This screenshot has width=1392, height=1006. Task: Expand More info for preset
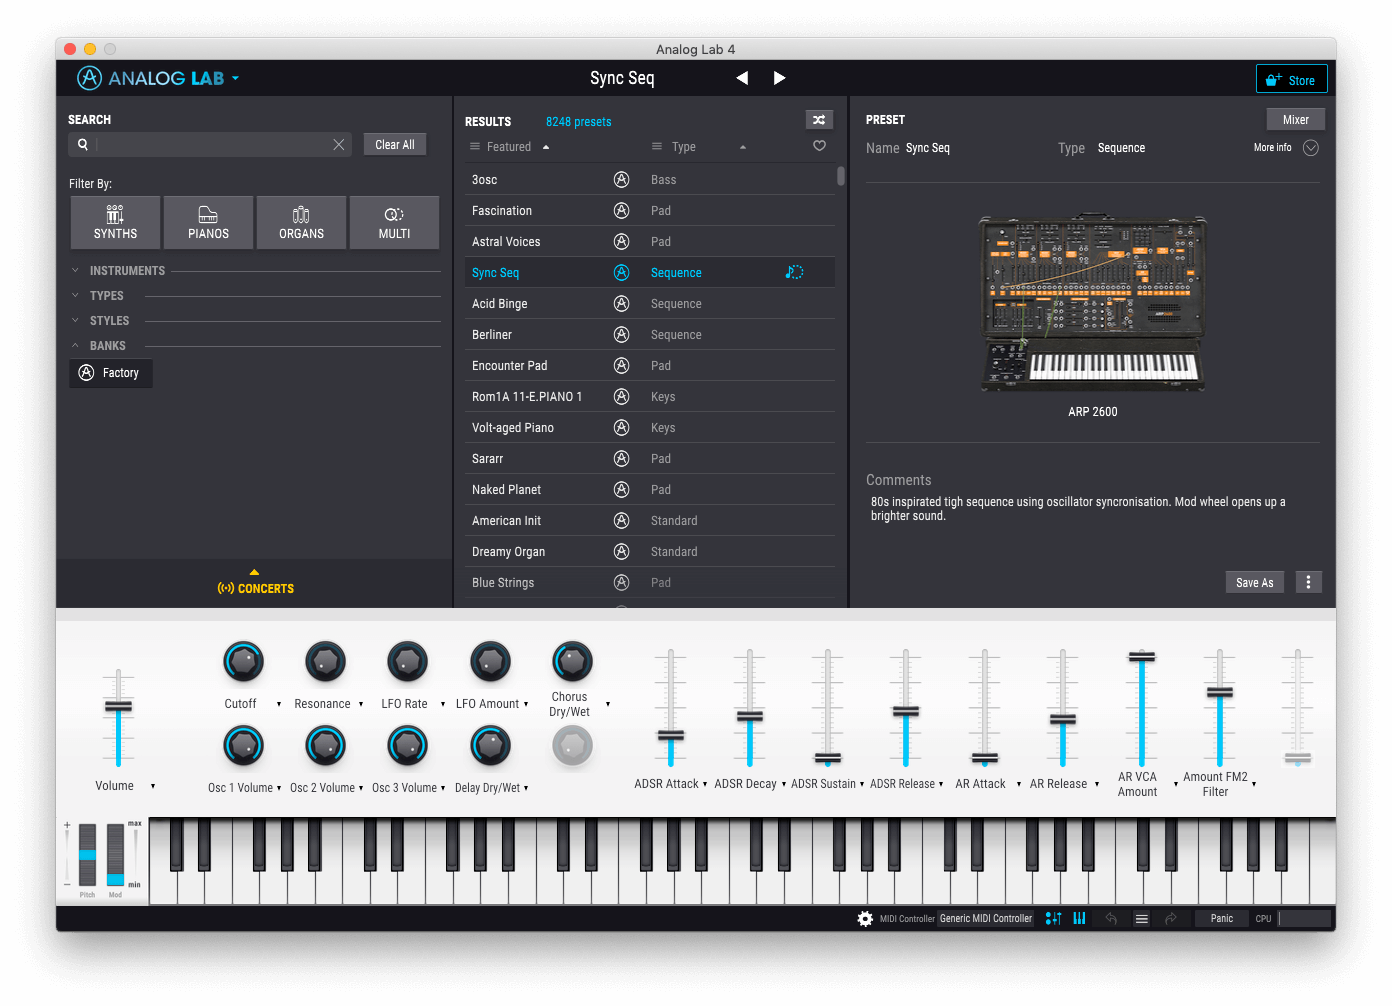[x=1310, y=148]
